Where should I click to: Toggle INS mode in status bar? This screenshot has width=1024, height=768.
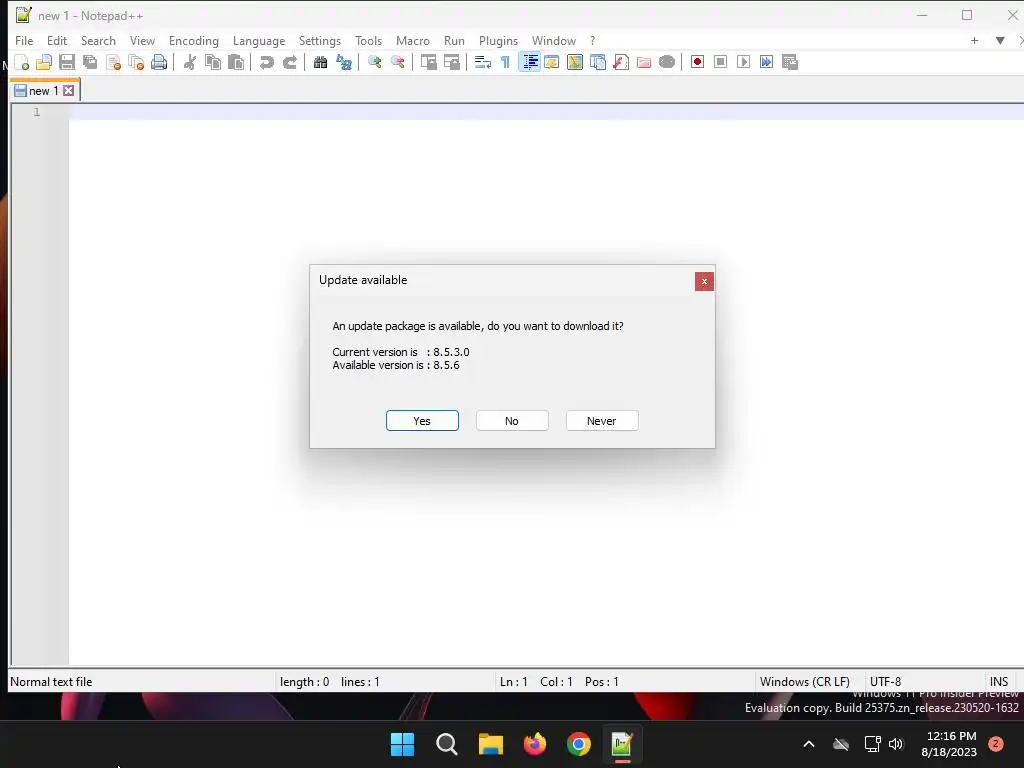point(999,681)
